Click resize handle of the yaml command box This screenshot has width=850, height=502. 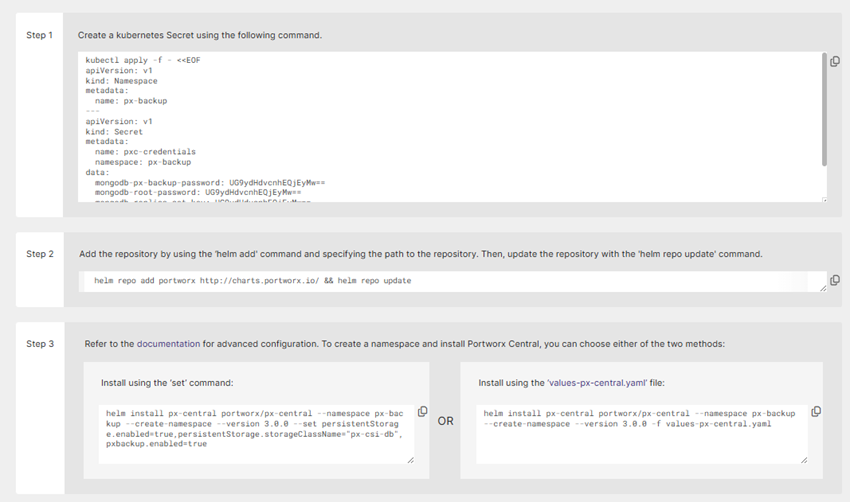click(x=803, y=460)
